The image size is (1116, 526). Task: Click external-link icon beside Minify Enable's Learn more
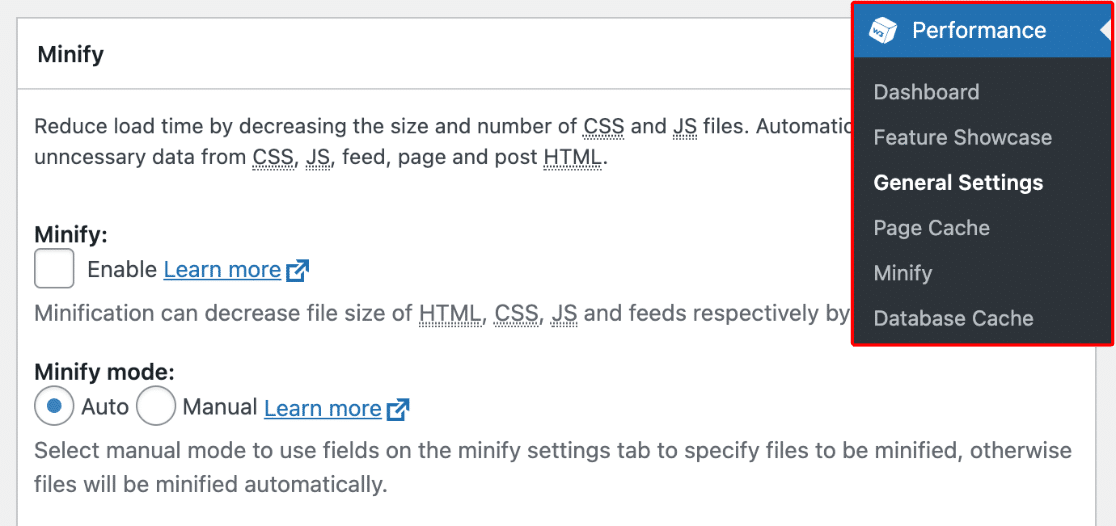[298, 270]
